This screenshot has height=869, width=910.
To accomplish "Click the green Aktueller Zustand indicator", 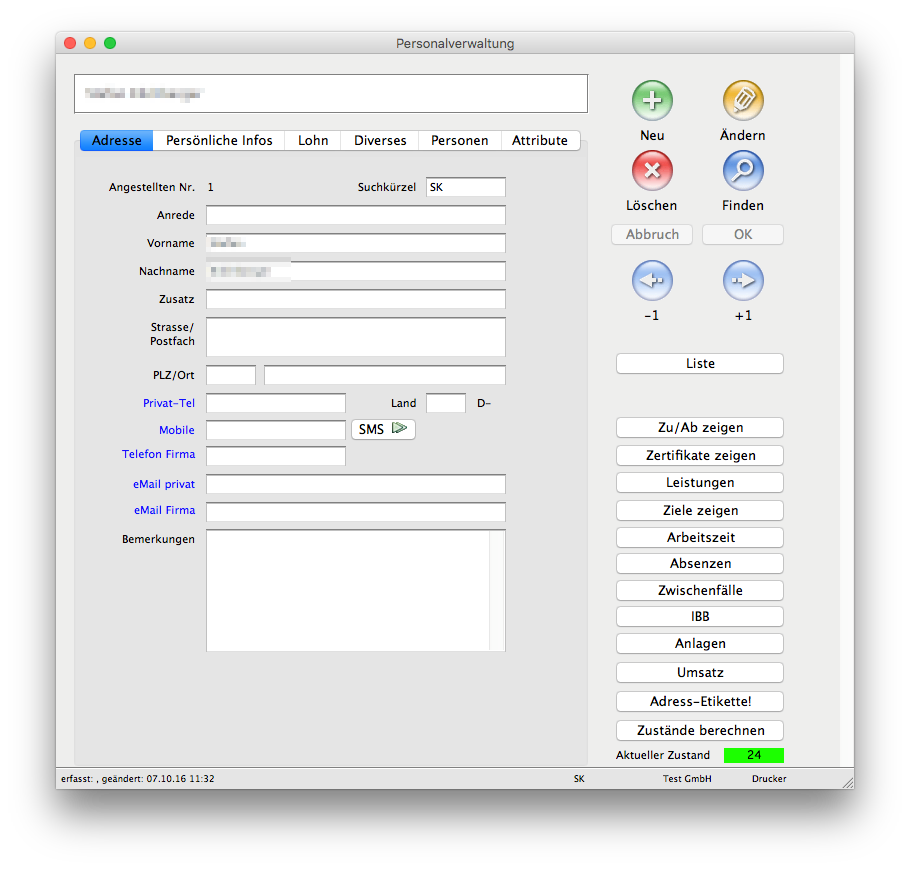I will point(753,755).
